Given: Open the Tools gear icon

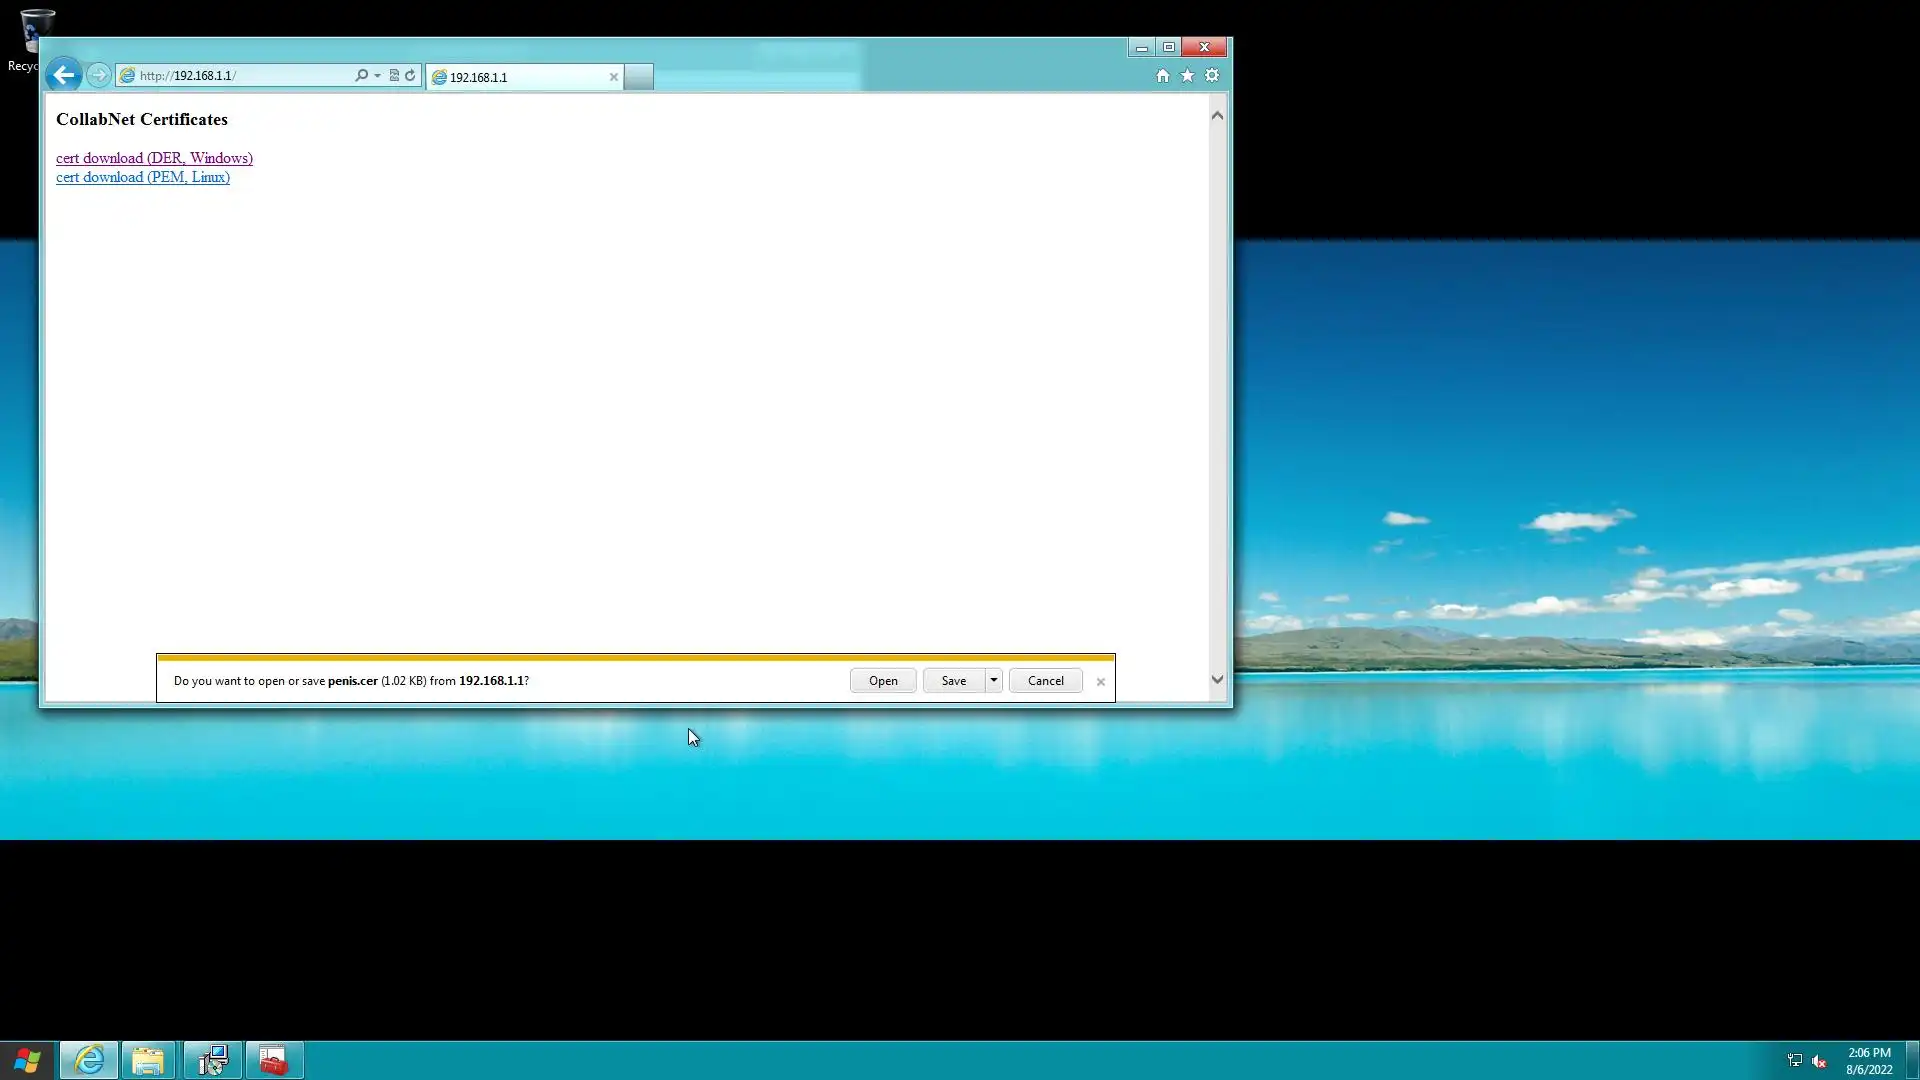Looking at the screenshot, I should point(1212,76).
